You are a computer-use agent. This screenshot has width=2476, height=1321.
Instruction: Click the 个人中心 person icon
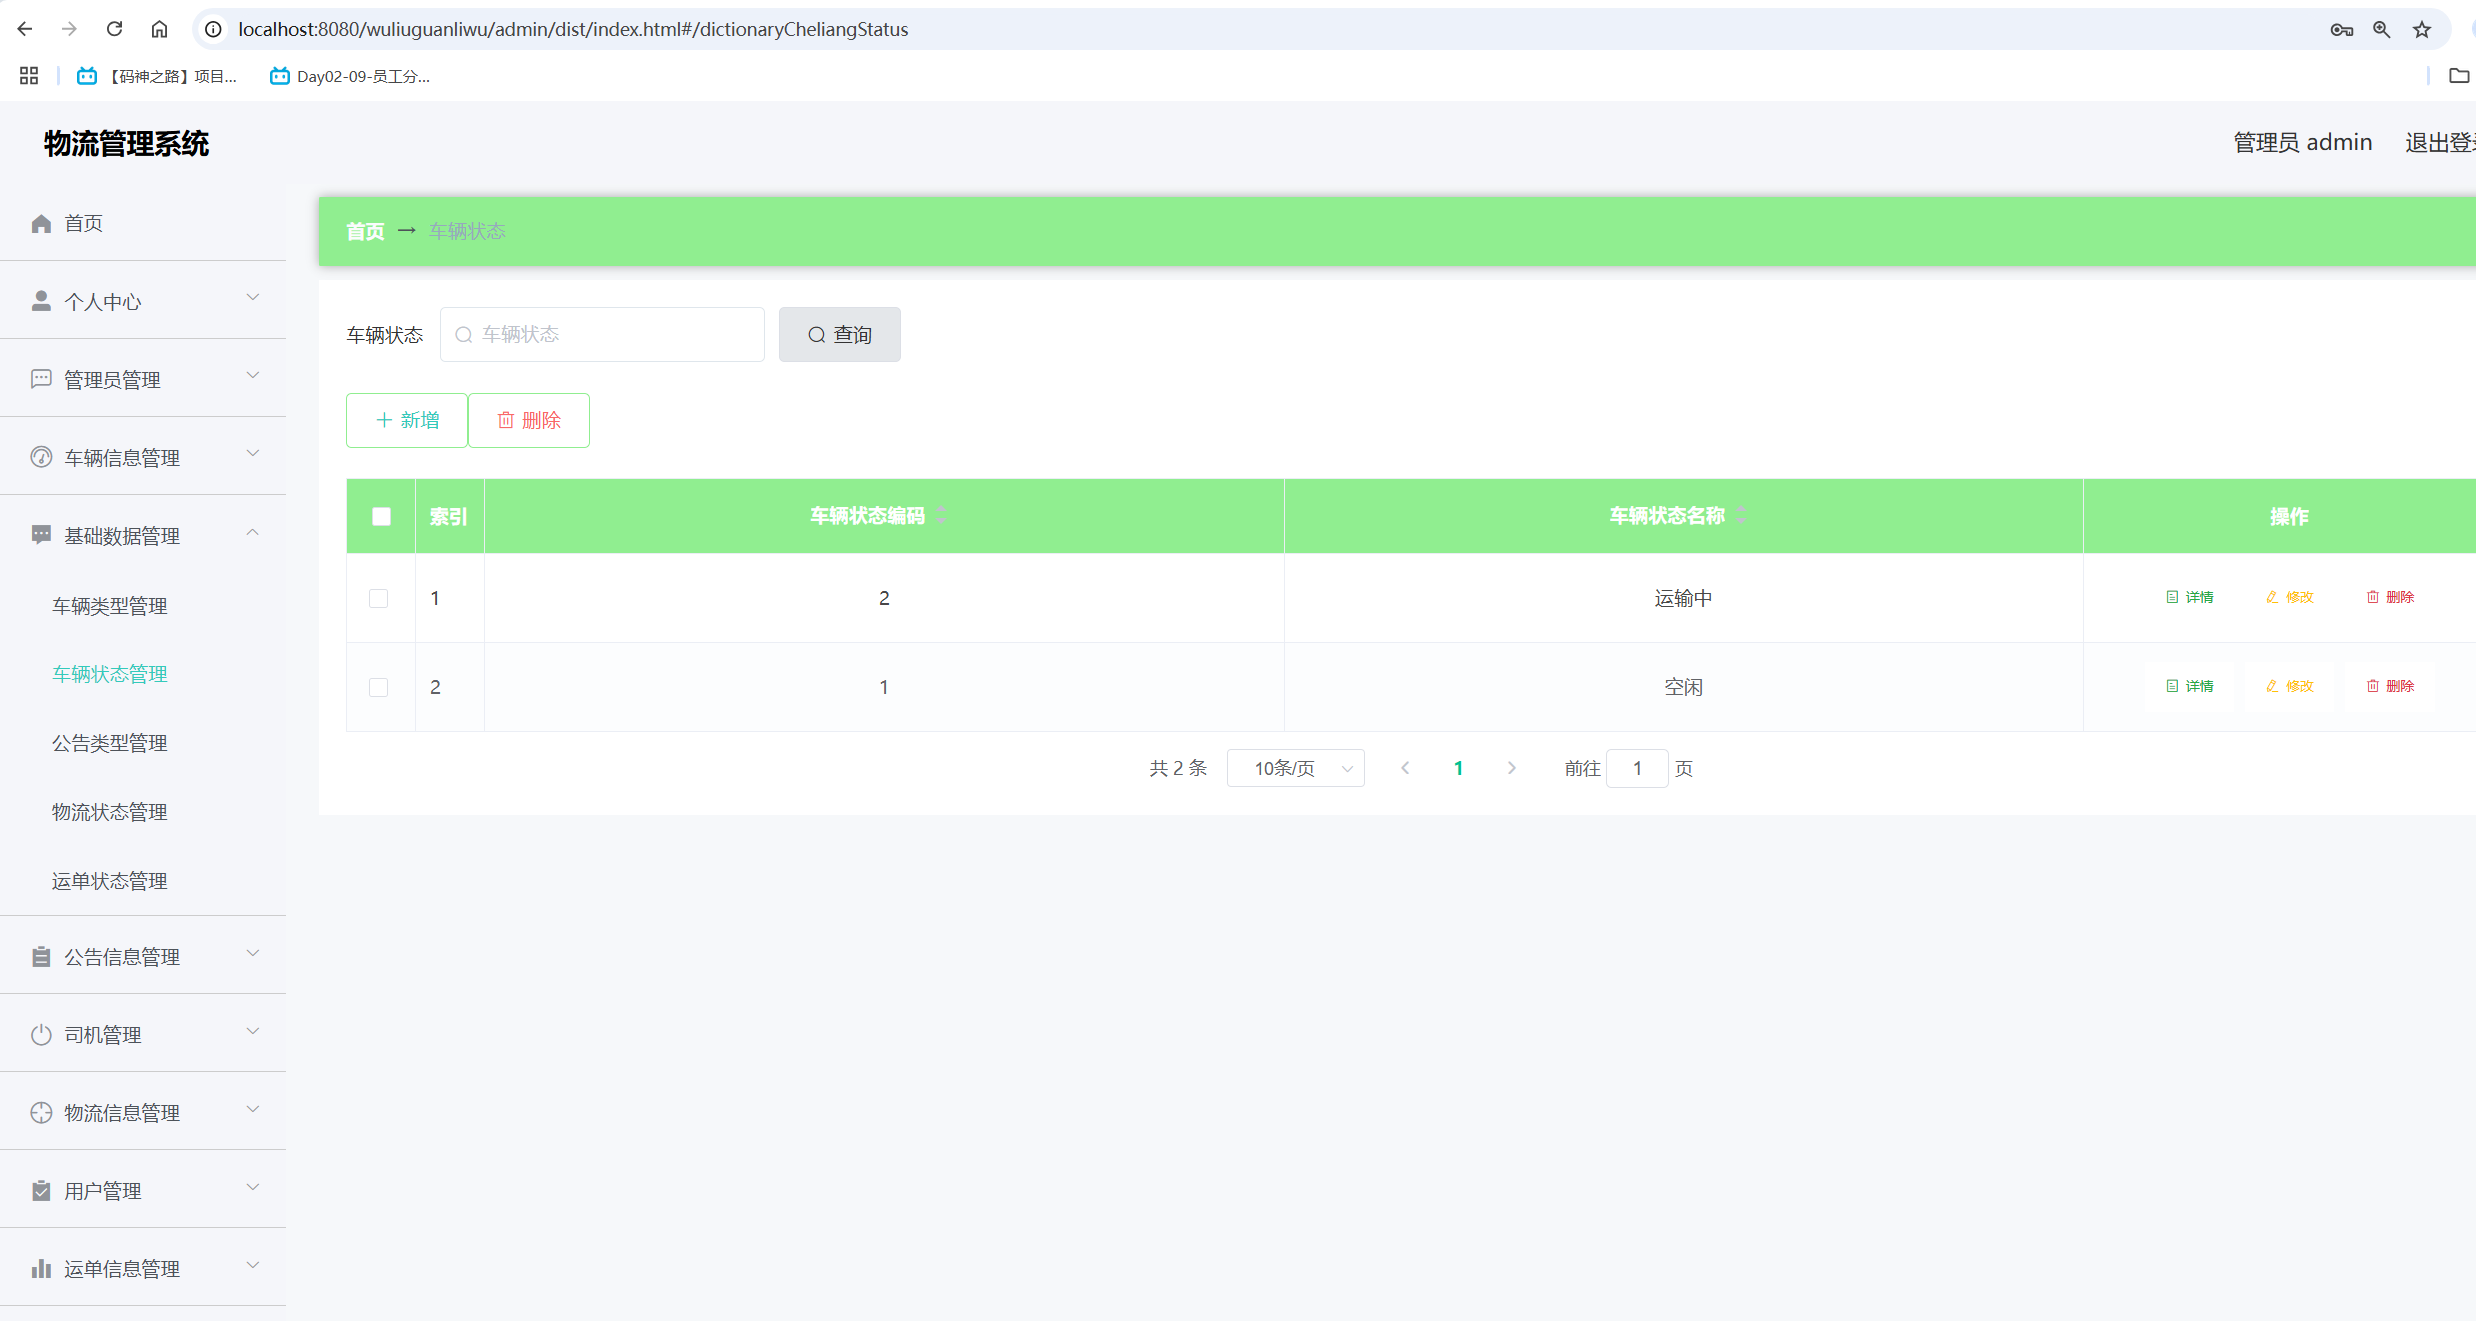[41, 301]
